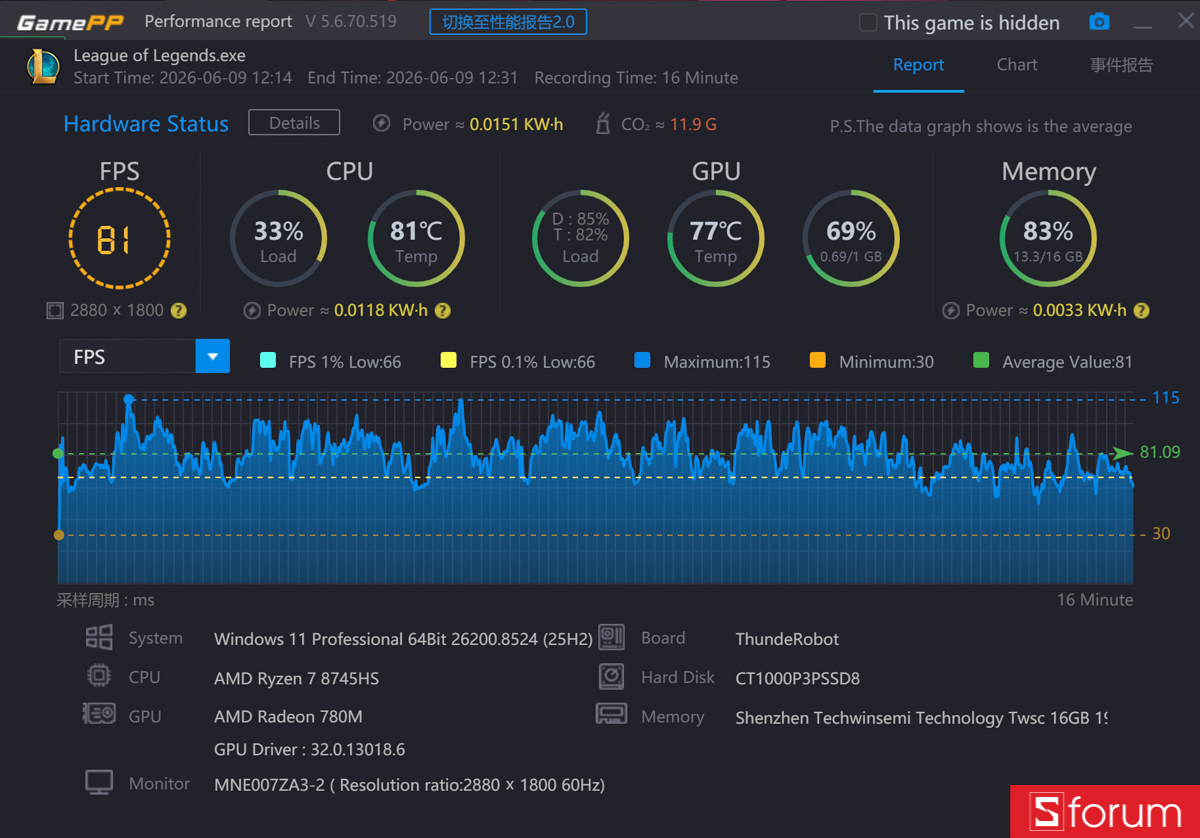Click the Memory power lightning icon
1200x838 pixels.
[951, 311]
